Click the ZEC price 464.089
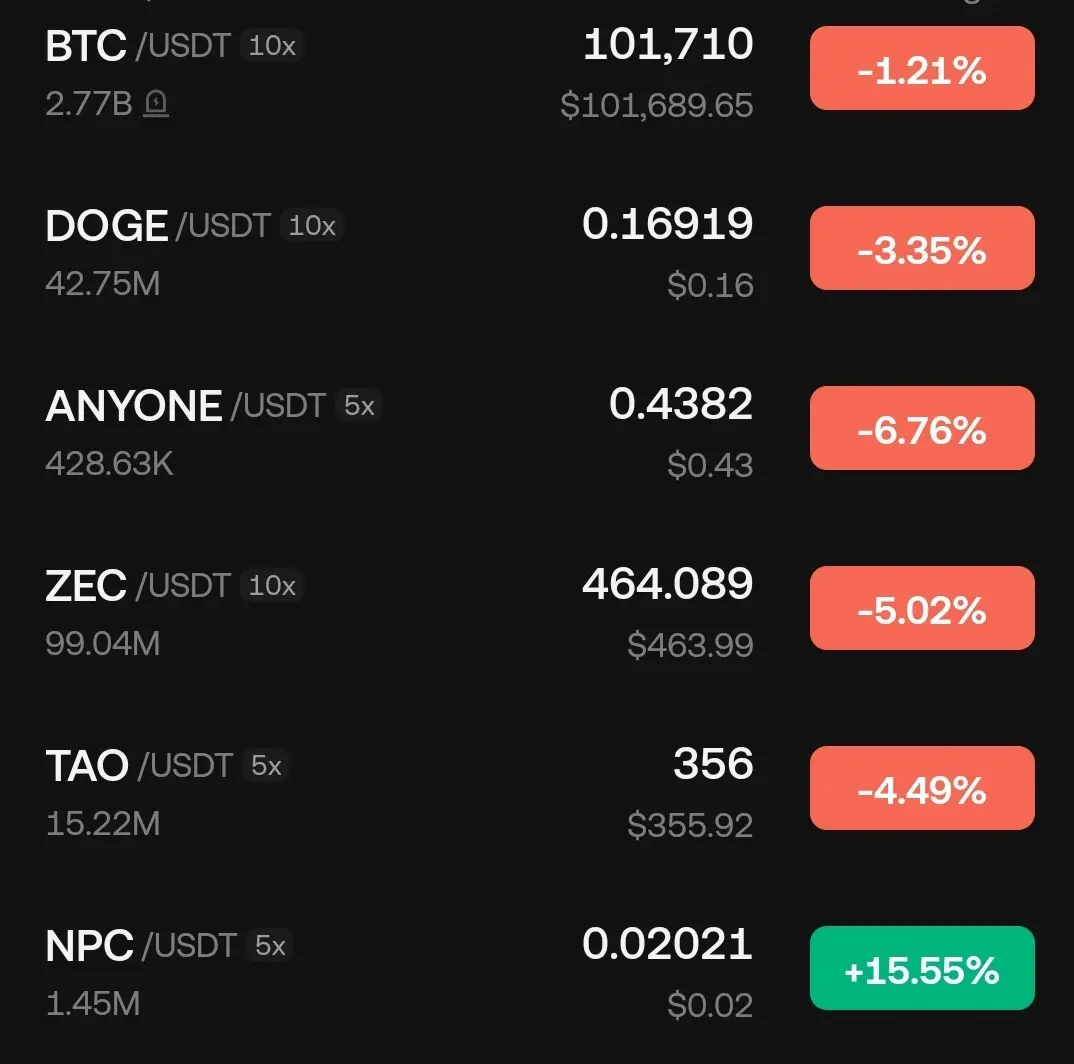The width and height of the screenshot is (1074, 1064). pyautogui.click(x=667, y=584)
